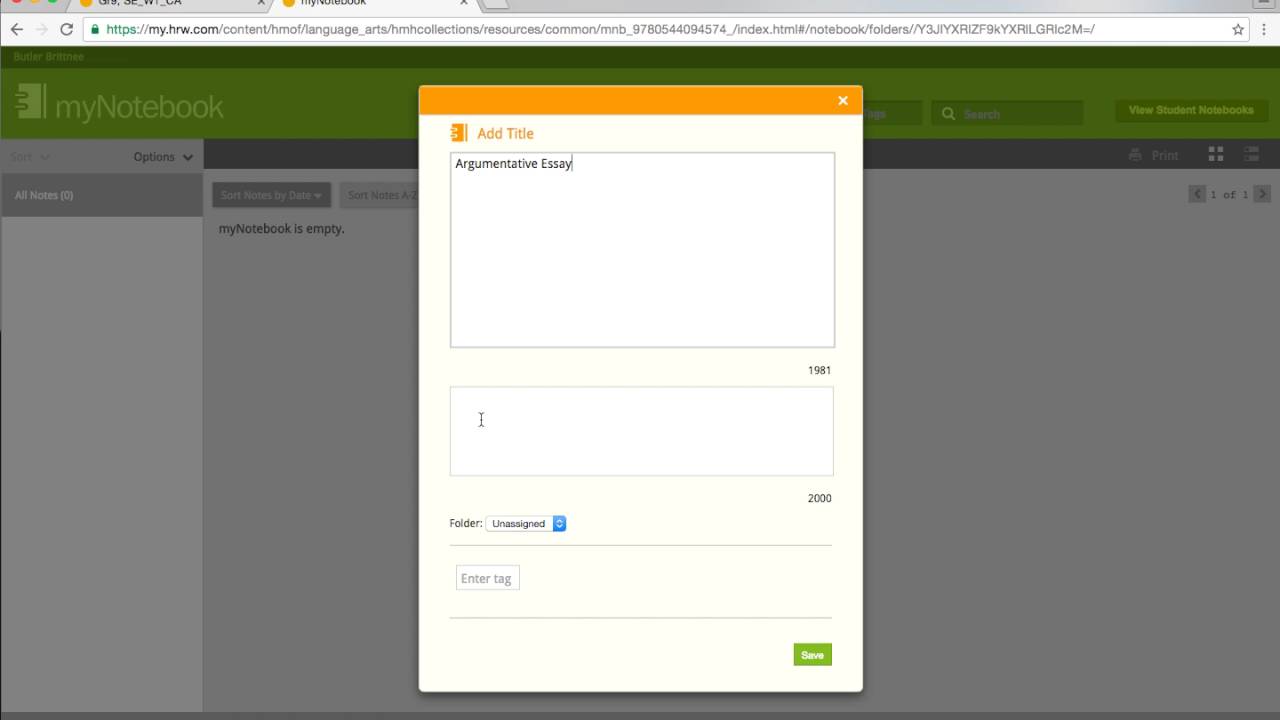This screenshot has width=1280, height=720.
Task: Switch to the list view icon
Action: click(1251, 154)
